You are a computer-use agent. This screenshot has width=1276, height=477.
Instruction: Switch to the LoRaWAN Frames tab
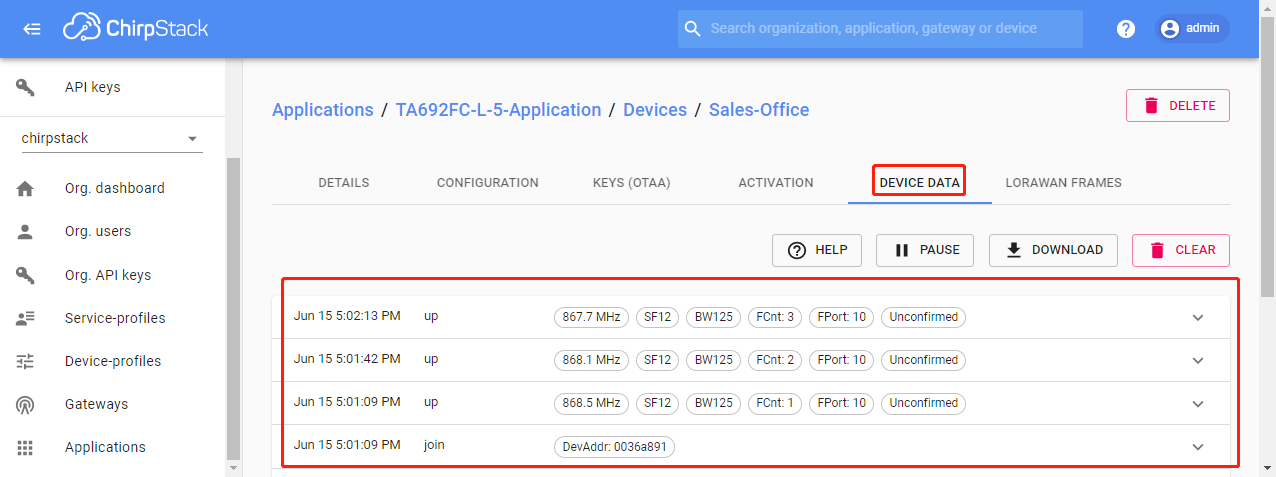[x=1063, y=183]
